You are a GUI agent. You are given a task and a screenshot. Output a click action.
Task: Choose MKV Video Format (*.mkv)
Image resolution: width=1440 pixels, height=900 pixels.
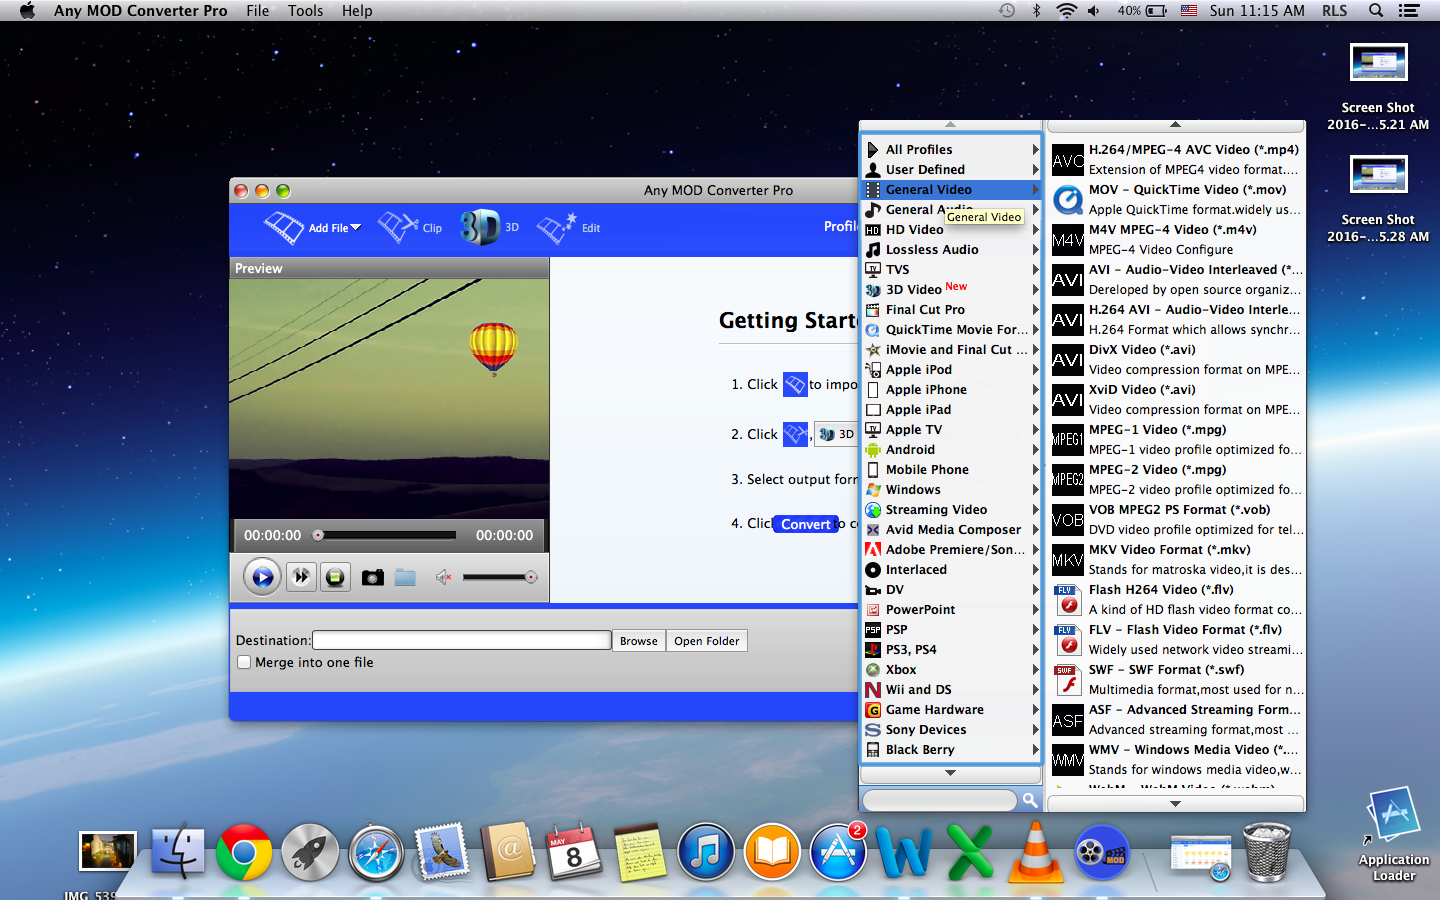point(1177,559)
